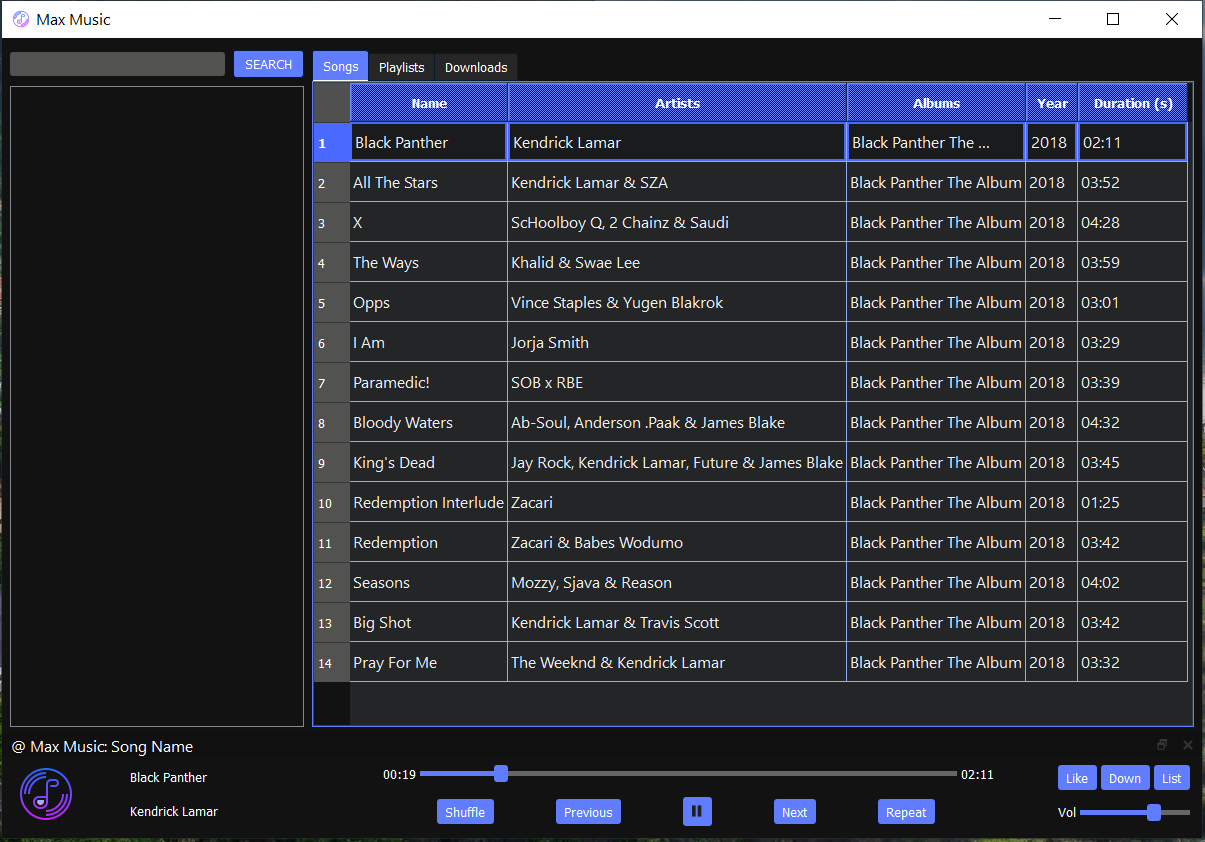Screen dimensions: 1205x842
Task: Sort by the Albums column header
Action: coord(936,103)
